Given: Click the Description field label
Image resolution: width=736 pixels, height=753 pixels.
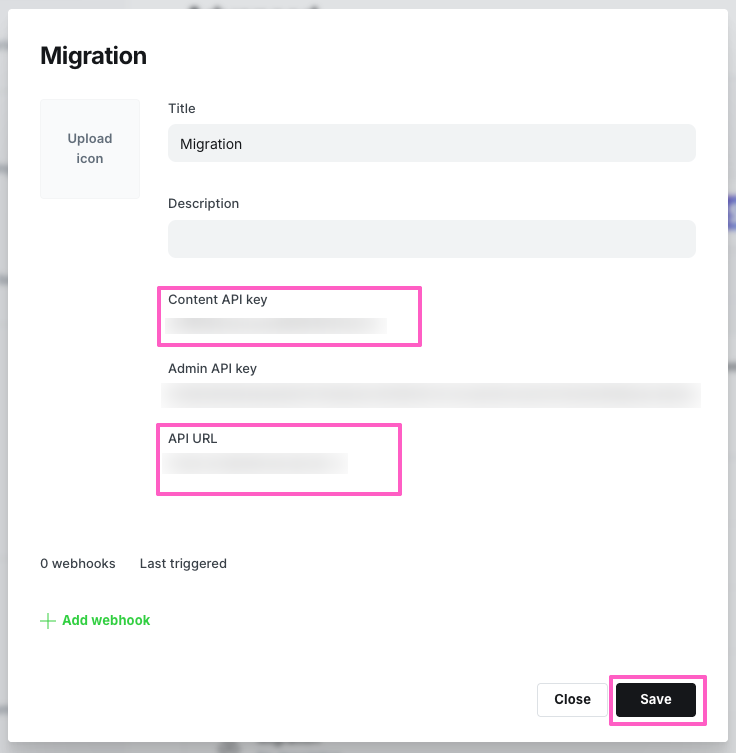Looking at the screenshot, I should [x=203, y=203].
